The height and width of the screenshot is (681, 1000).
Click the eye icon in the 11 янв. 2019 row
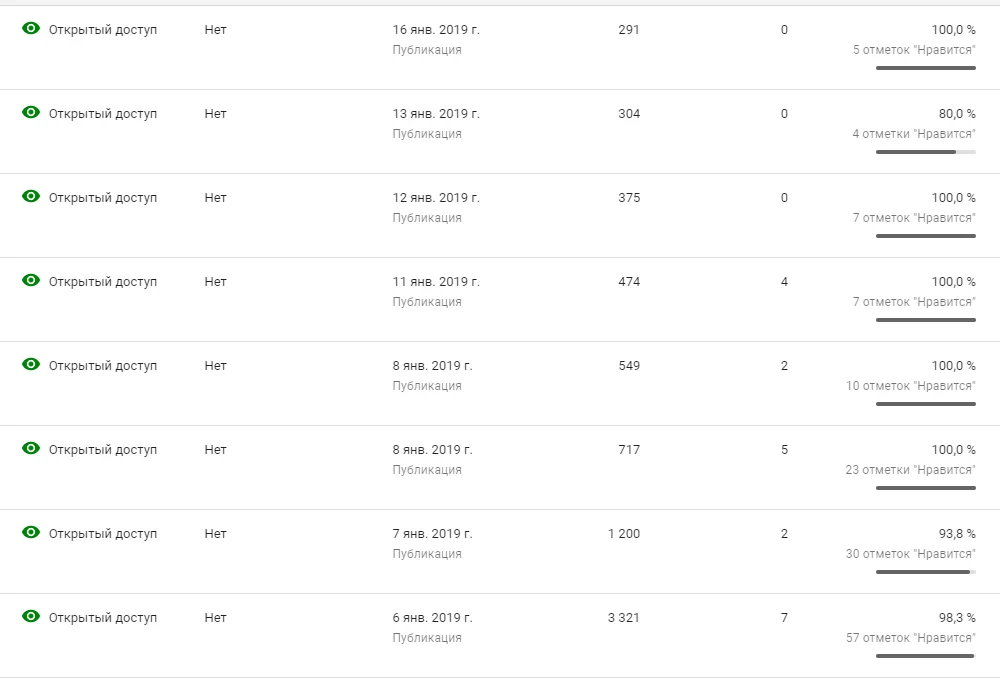[x=31, y=281]
